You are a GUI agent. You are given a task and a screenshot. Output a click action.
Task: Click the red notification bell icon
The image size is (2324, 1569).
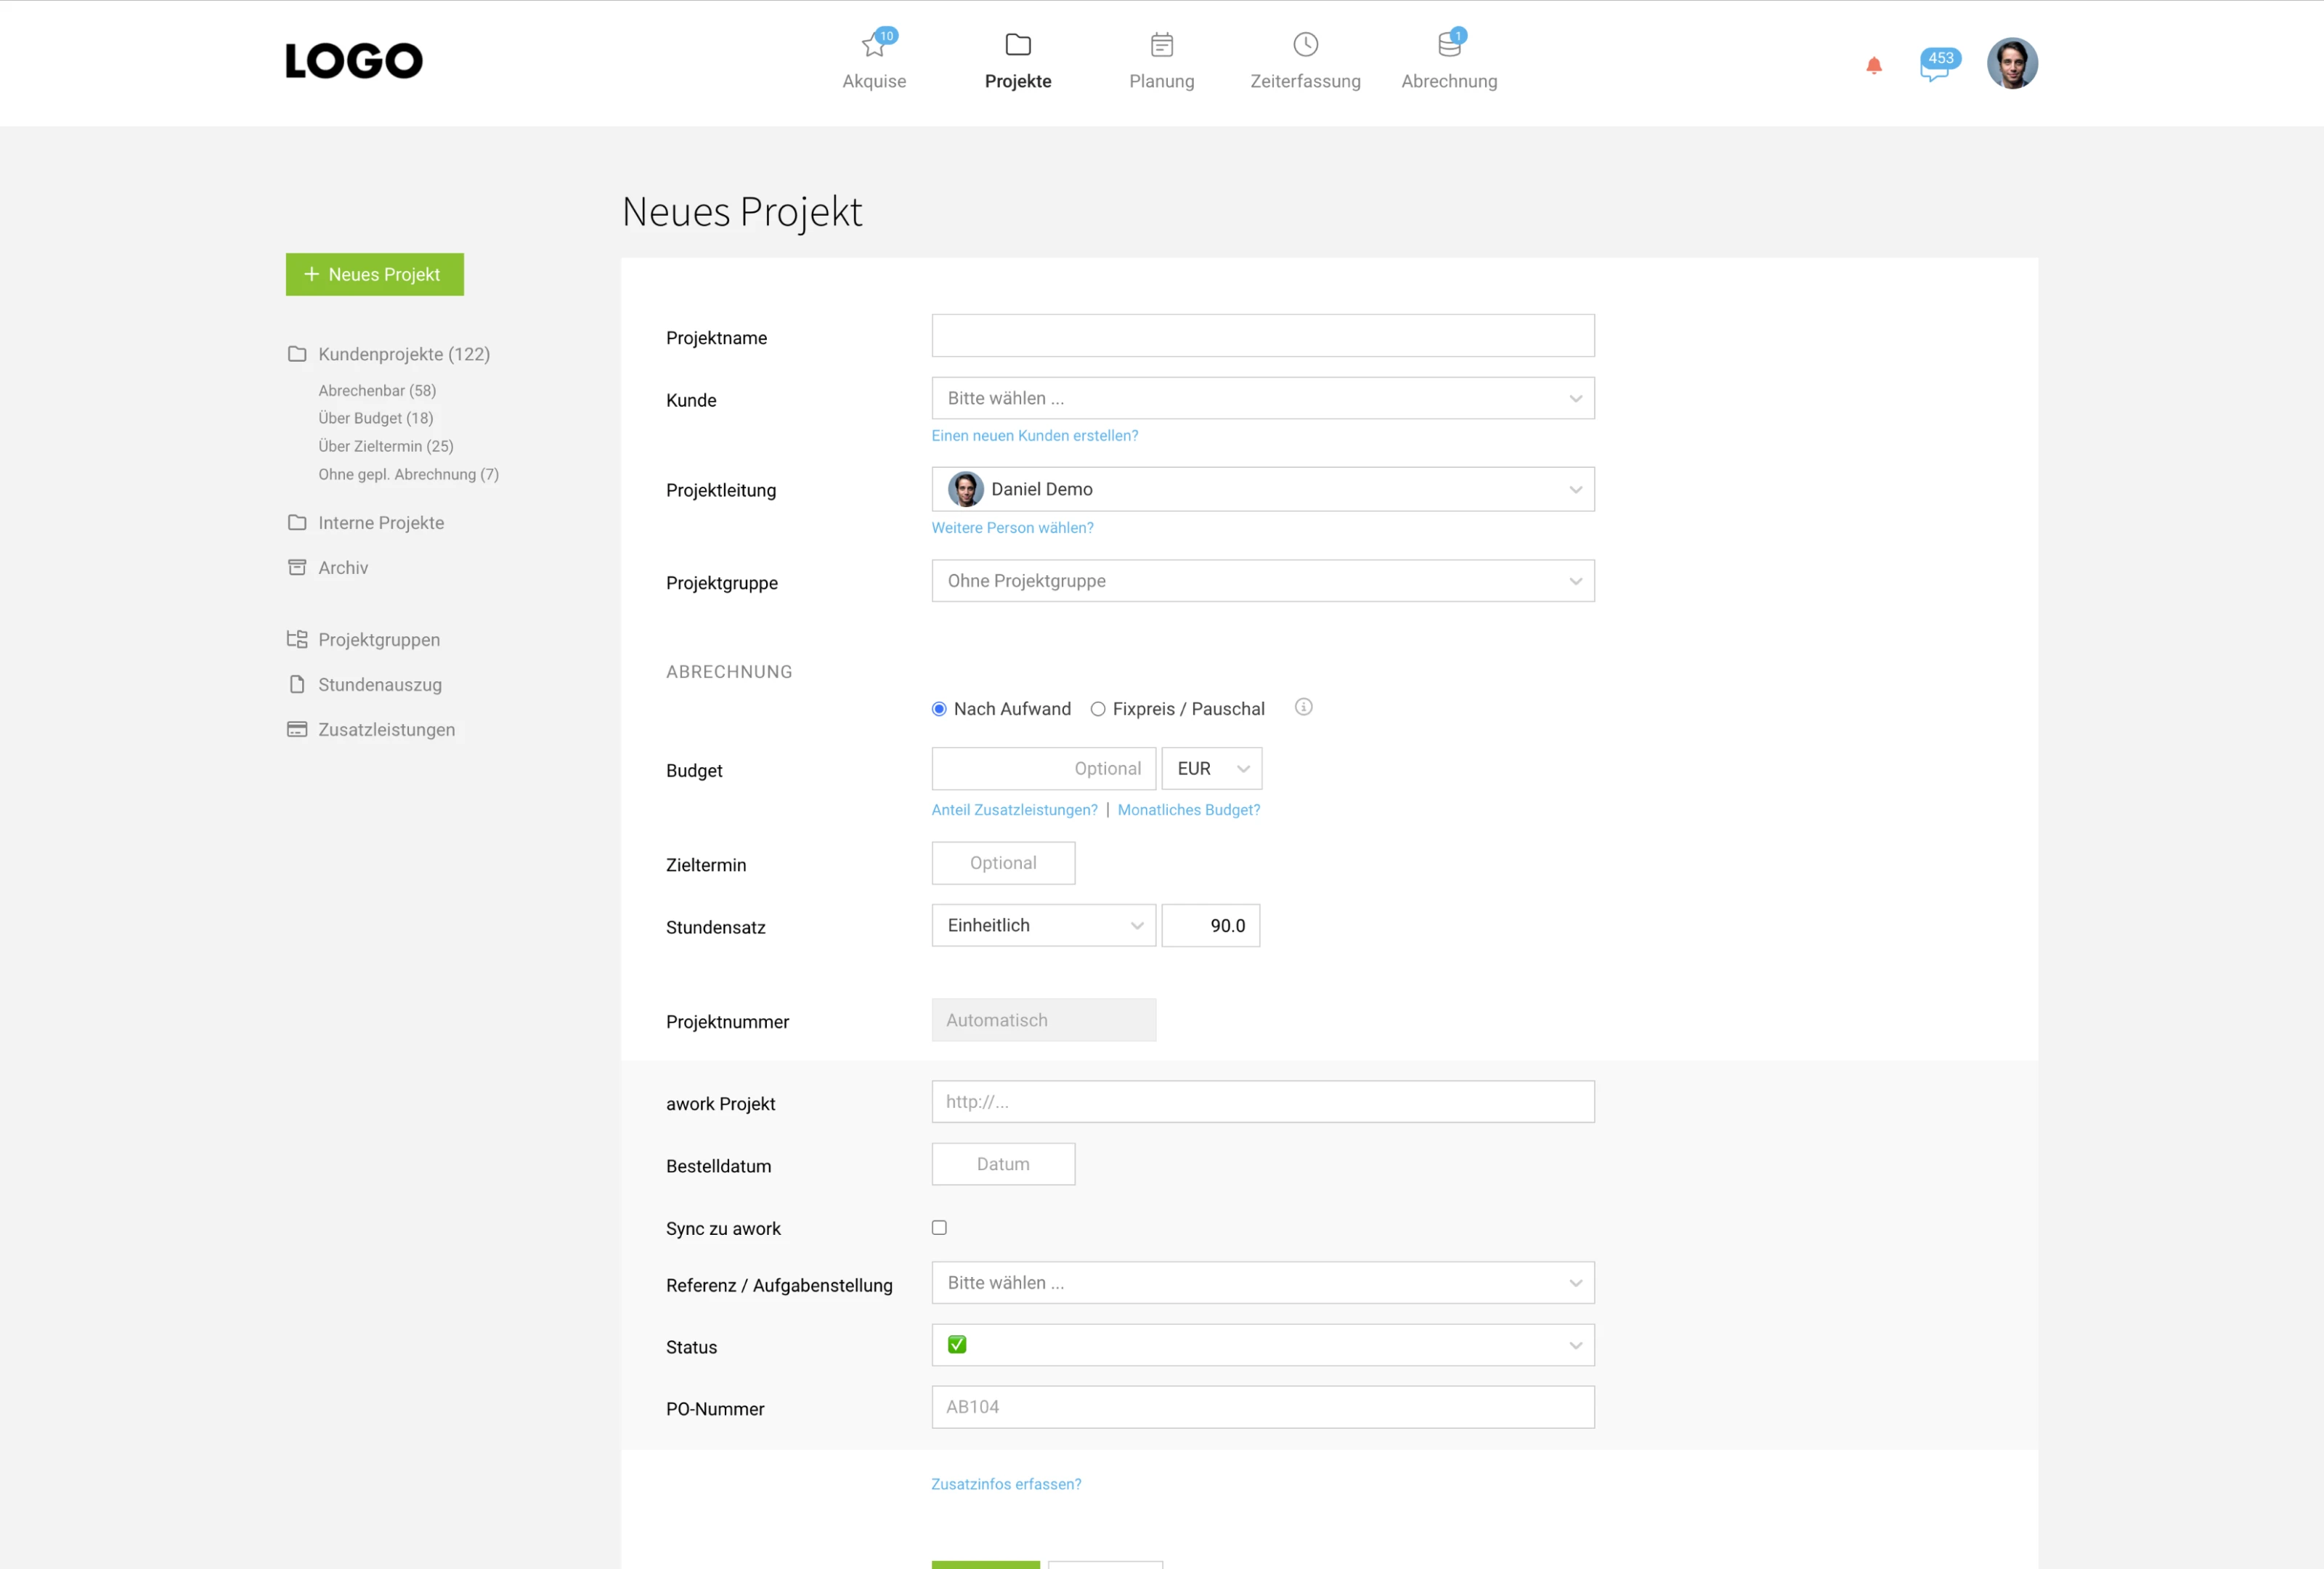[1874, 66]
